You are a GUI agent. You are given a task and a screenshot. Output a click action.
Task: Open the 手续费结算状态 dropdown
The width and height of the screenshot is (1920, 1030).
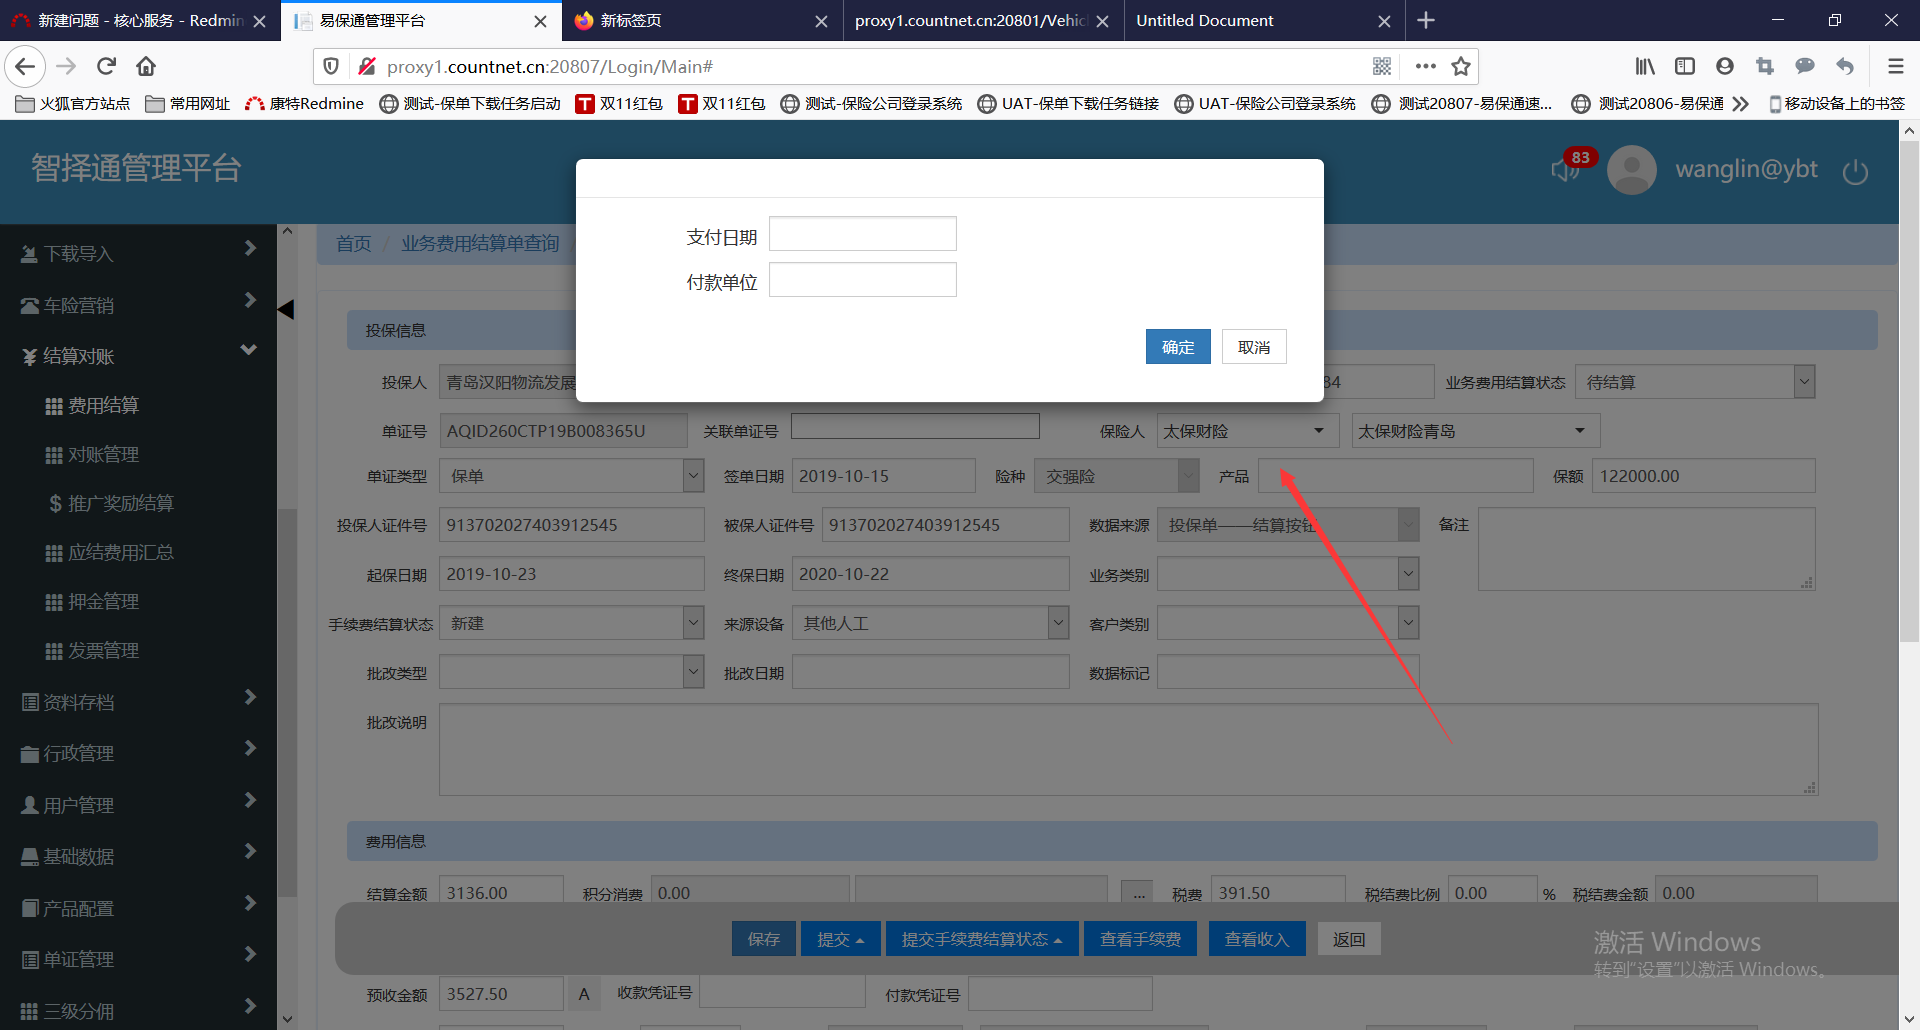[571, 623]
